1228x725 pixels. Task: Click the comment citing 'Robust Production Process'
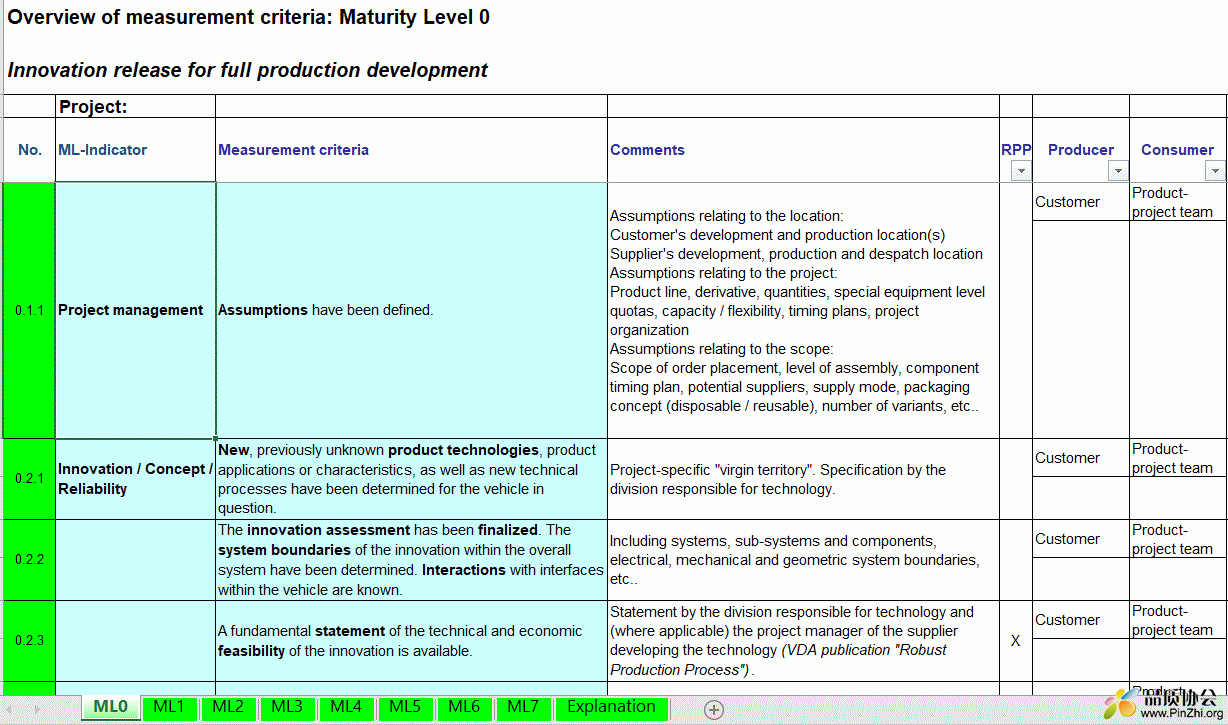(803, 641)
